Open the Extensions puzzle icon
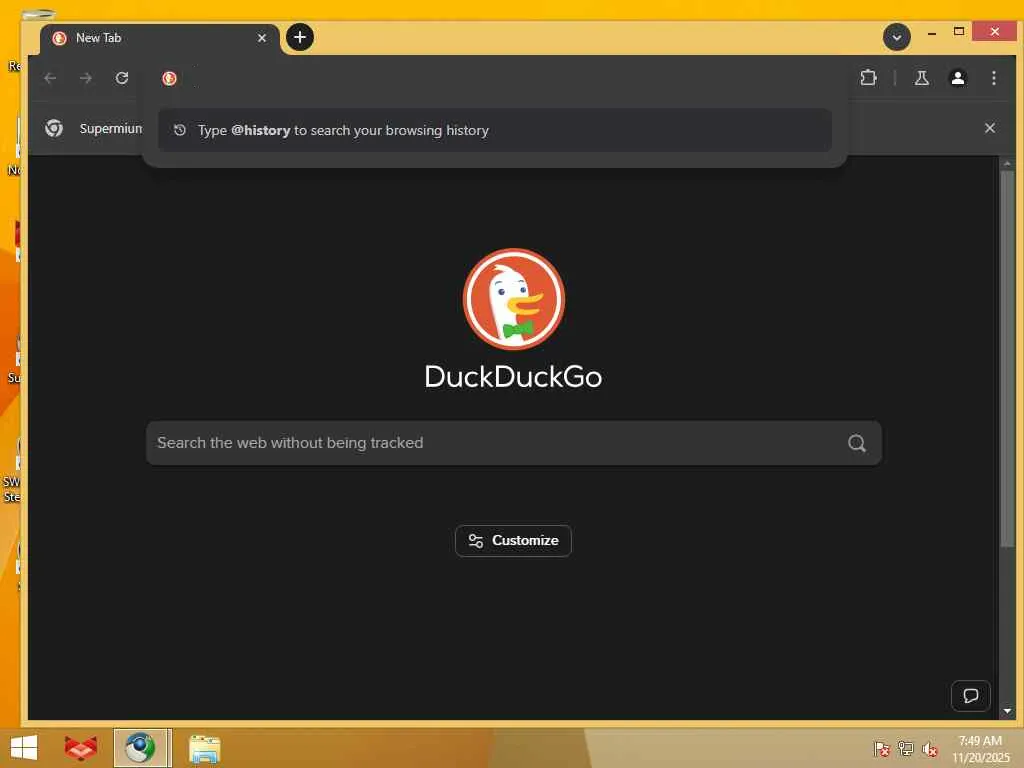Viewport: 1024px width, 768px height. (x=868, y=78)
